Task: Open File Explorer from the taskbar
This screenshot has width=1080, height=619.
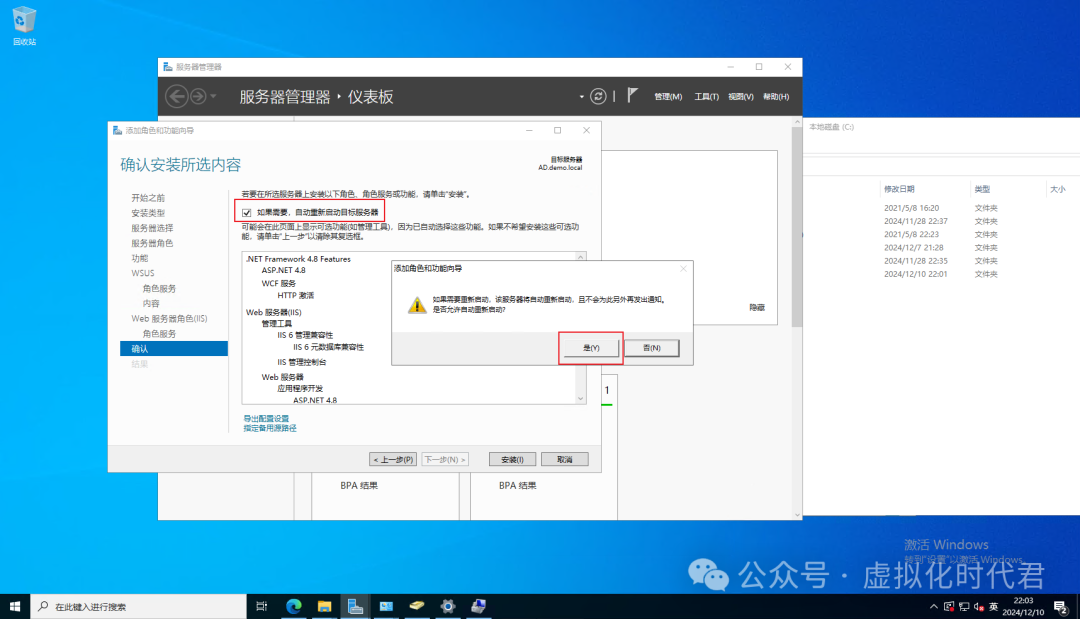Action: (x=324, y=607)
